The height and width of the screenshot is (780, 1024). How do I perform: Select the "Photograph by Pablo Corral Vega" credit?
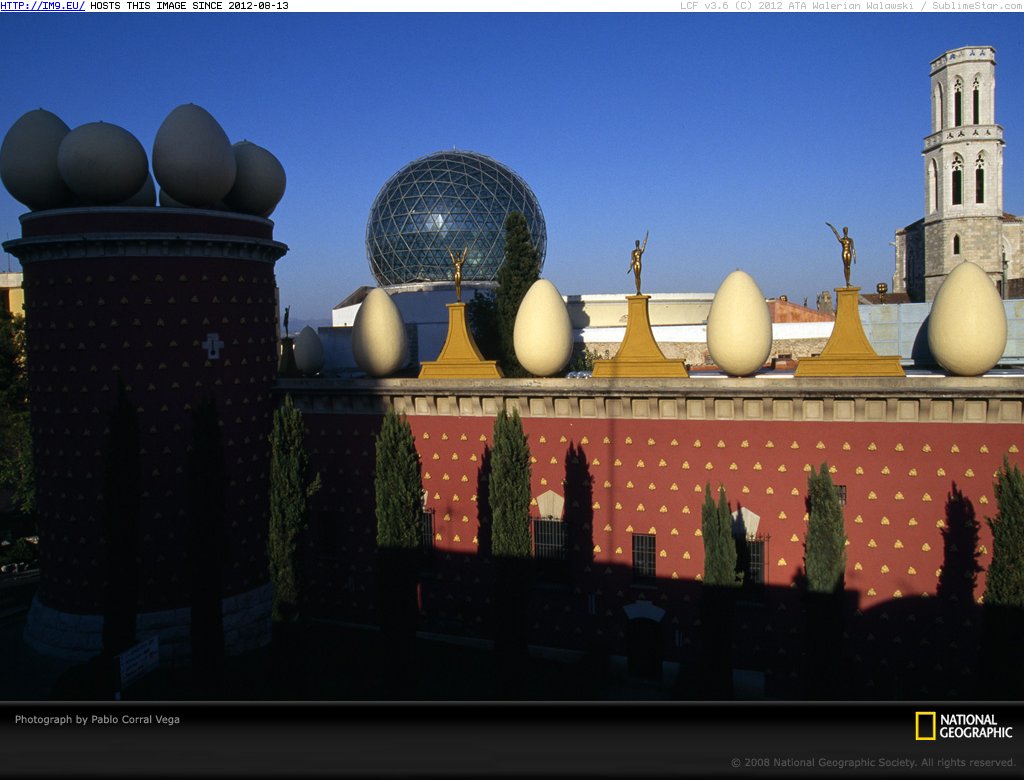tap(97, 719)
